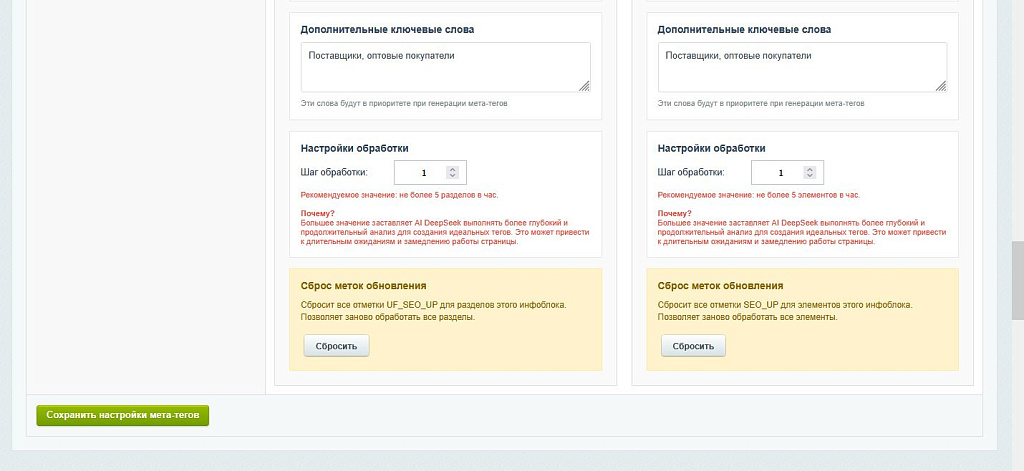Click right 'Сброс меток обновления' heading

tap(720, 286)
